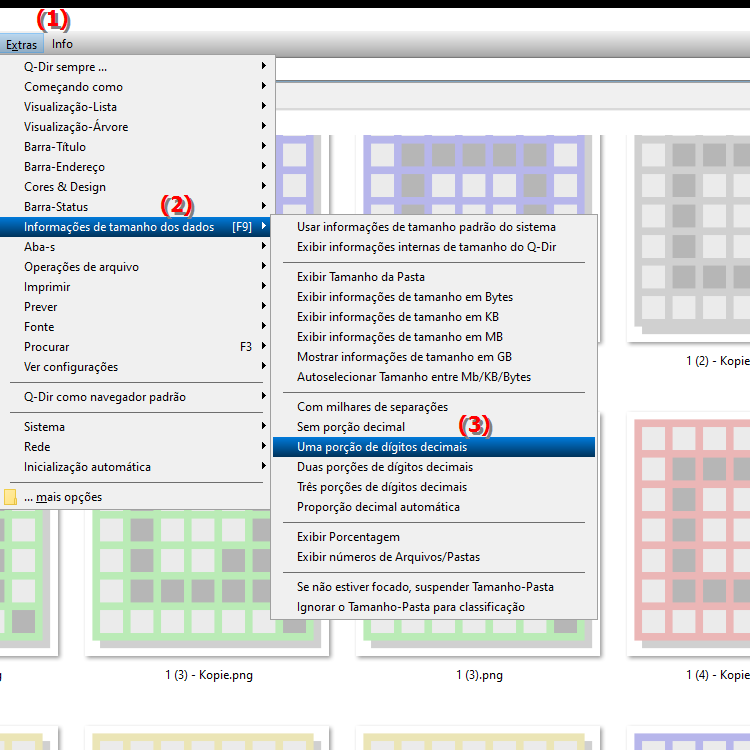Expand the Barra-Status submenu

coord(135,207)
